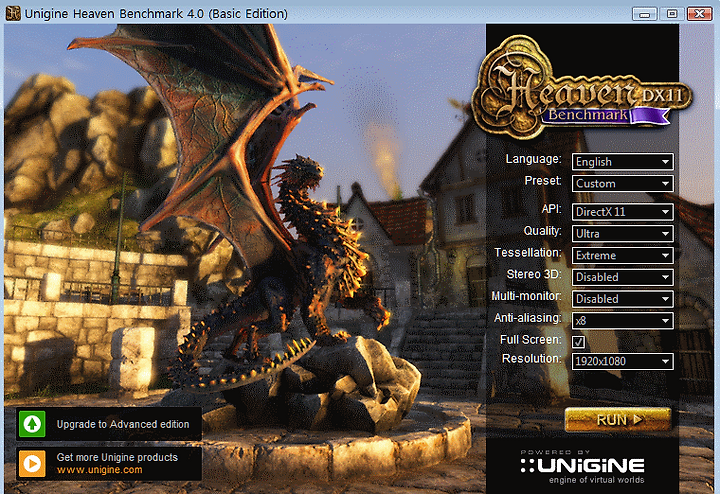Open the Stereo 3D dropdown

[623, 277]
